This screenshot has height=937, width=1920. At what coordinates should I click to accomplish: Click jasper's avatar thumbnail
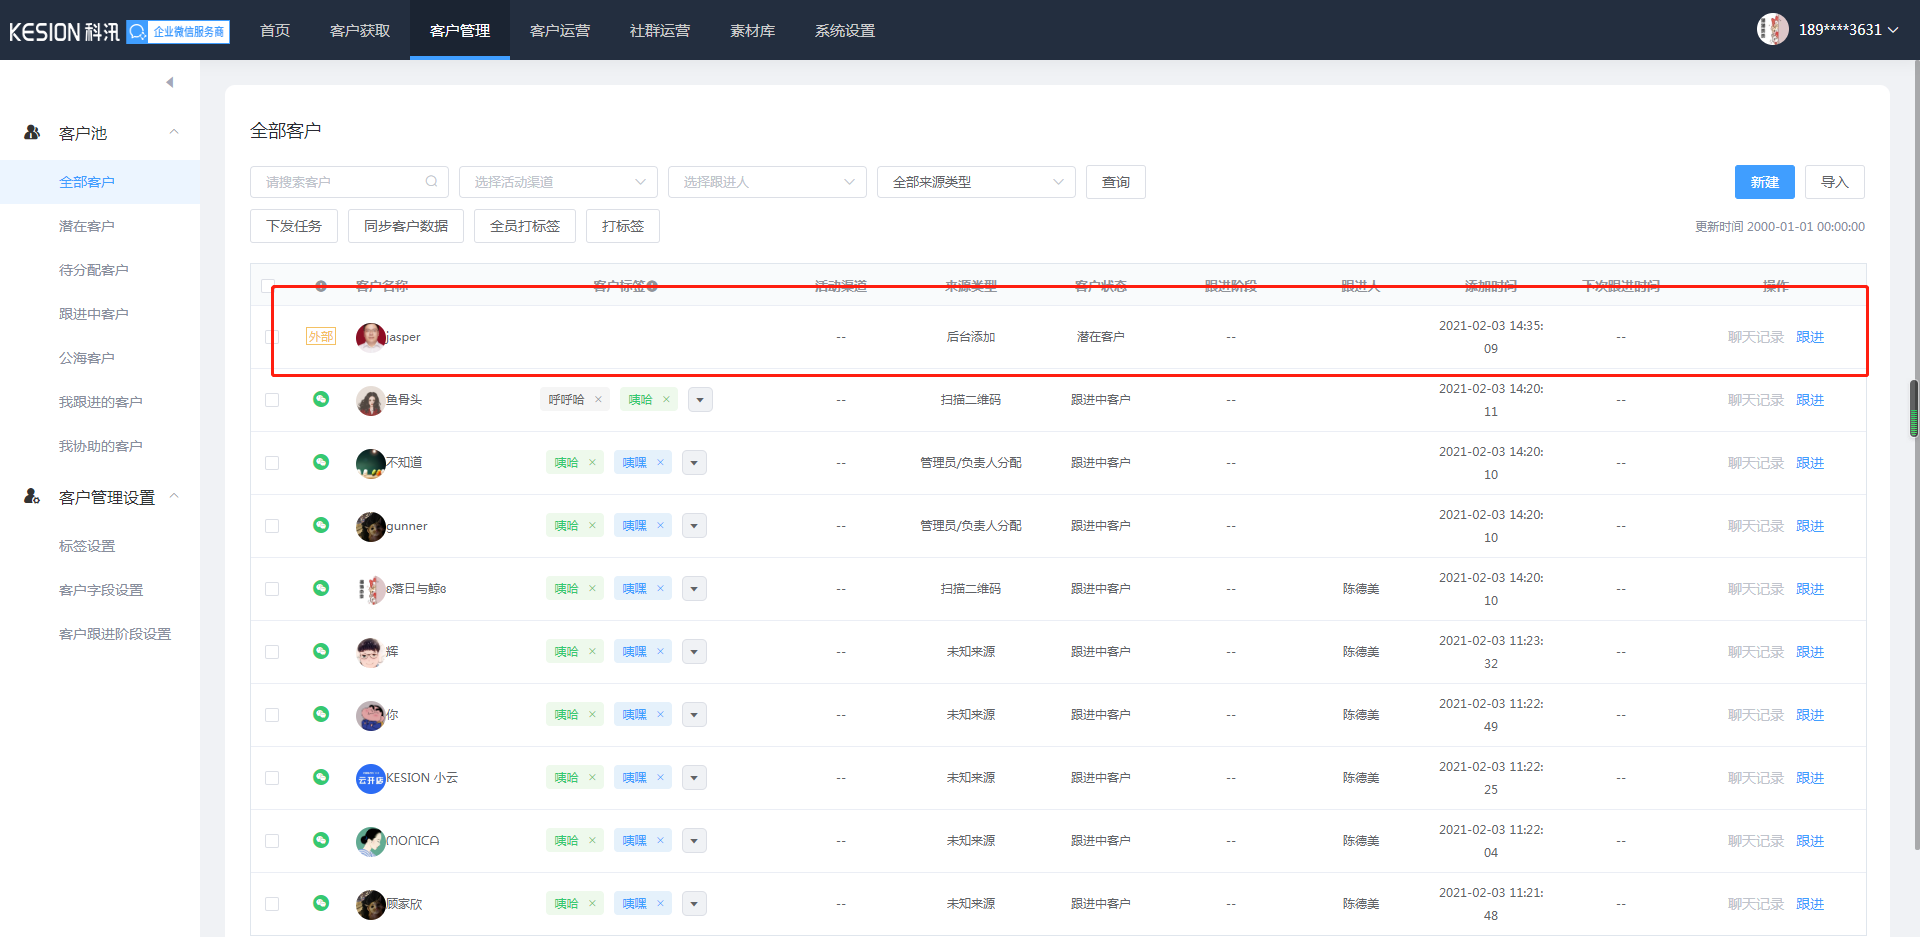point(370,337)
